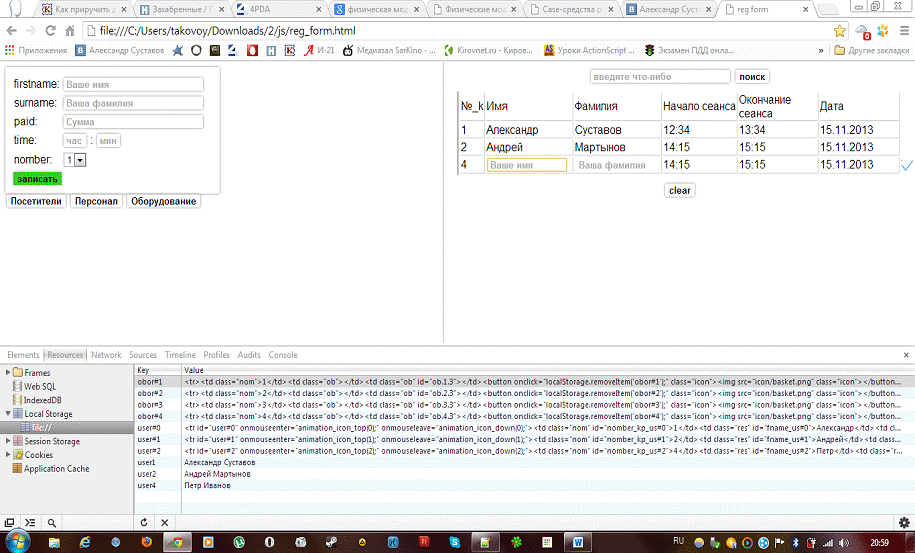Click the blue checkmark beside row 4
This screenshot has width=915, height=553.
tap(906, 165)
